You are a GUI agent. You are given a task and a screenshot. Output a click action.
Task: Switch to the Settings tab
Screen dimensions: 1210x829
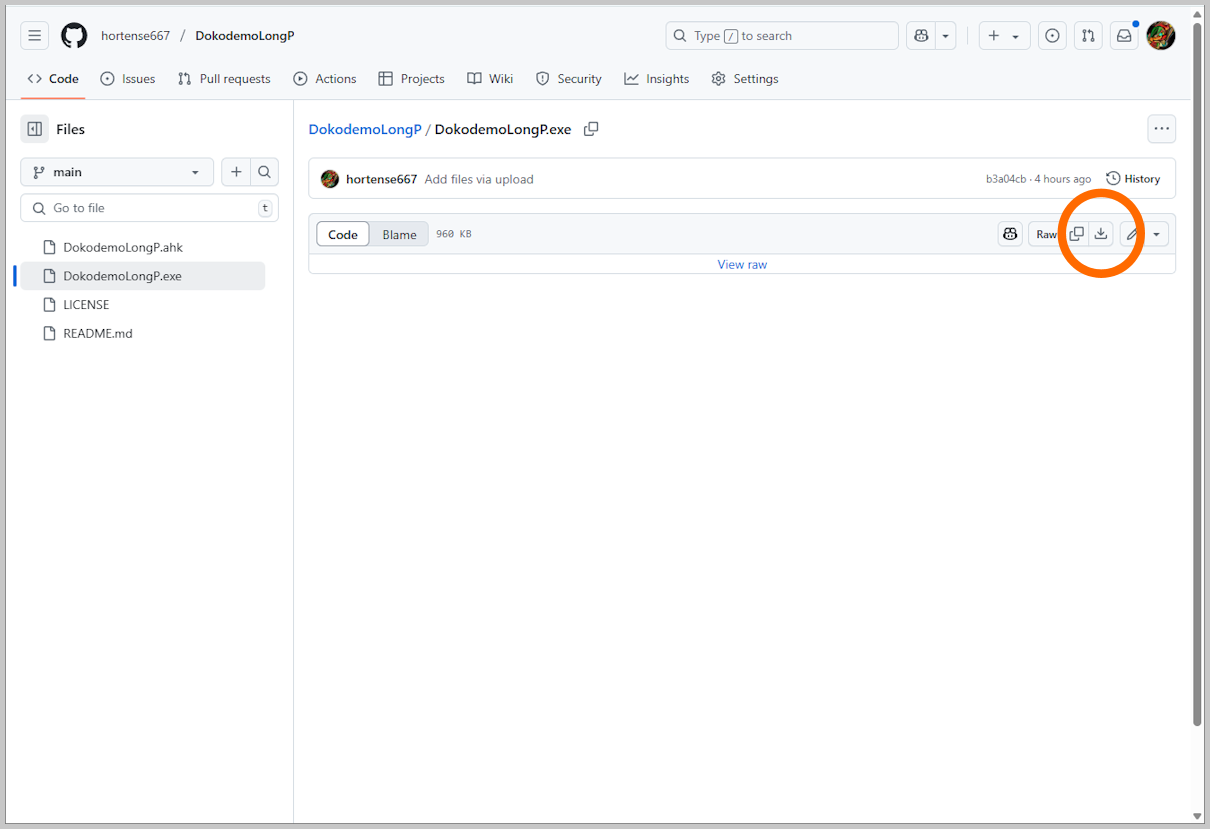point(745,79)
